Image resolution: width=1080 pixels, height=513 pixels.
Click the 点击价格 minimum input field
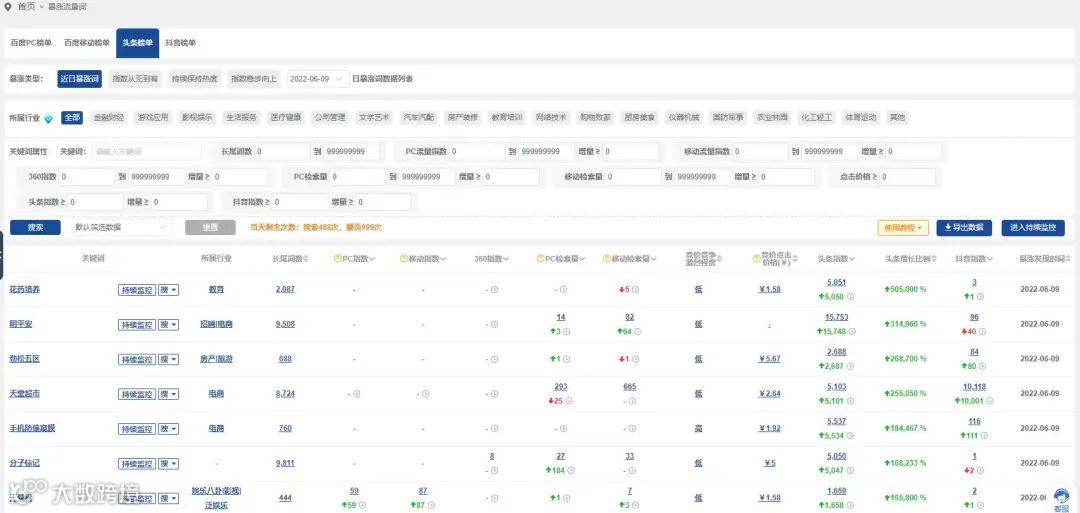tap(907, 177)
